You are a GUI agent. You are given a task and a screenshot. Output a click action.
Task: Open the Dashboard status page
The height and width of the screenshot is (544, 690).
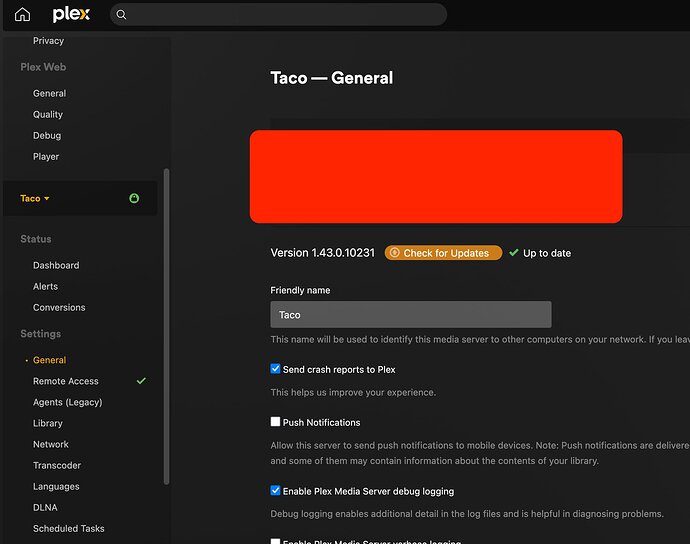56,265
